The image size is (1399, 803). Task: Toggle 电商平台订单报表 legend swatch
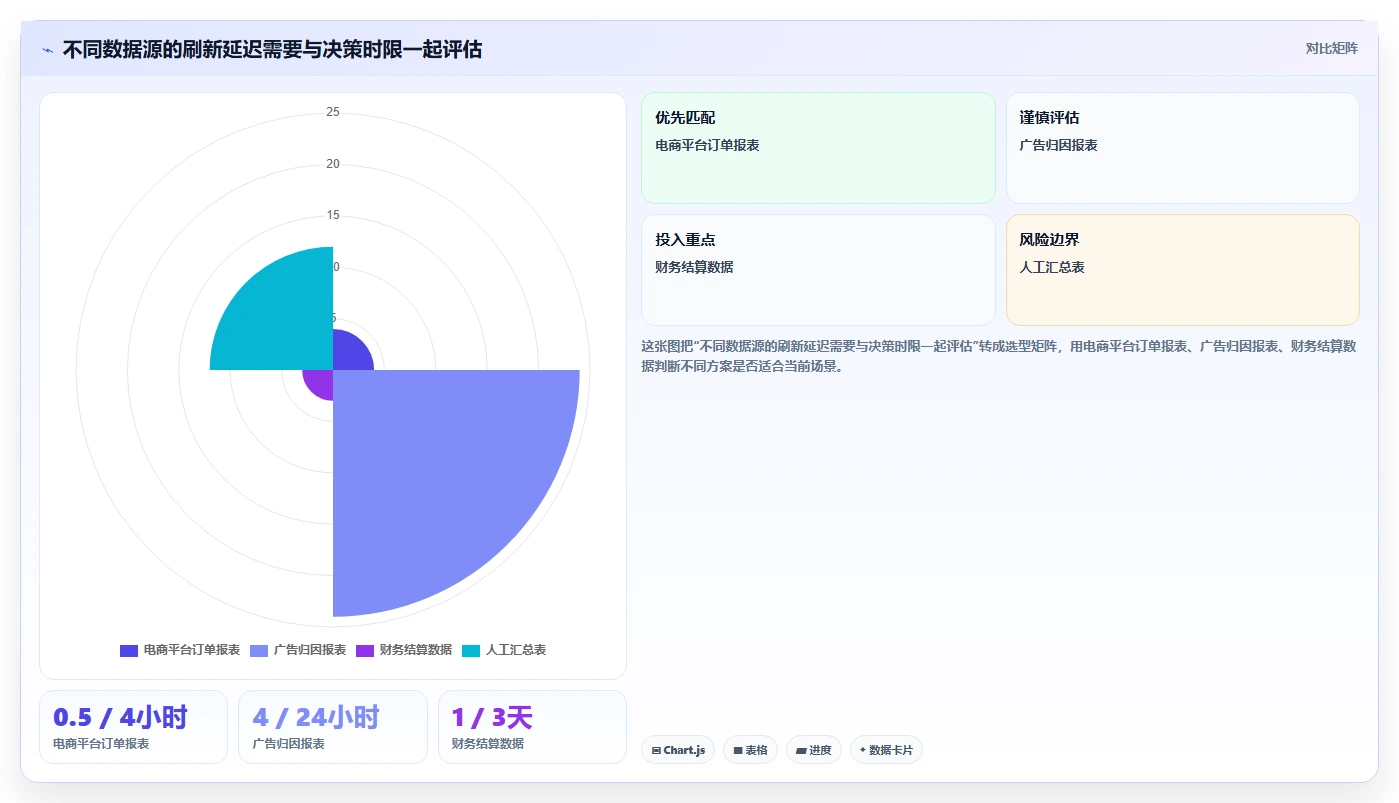(x=129, y=650)
